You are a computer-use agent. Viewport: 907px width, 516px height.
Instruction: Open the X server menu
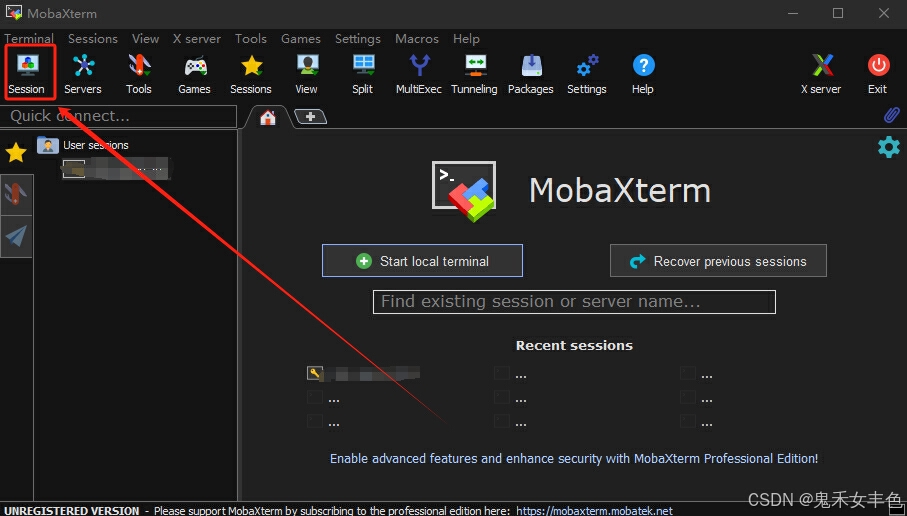[197, 39]
